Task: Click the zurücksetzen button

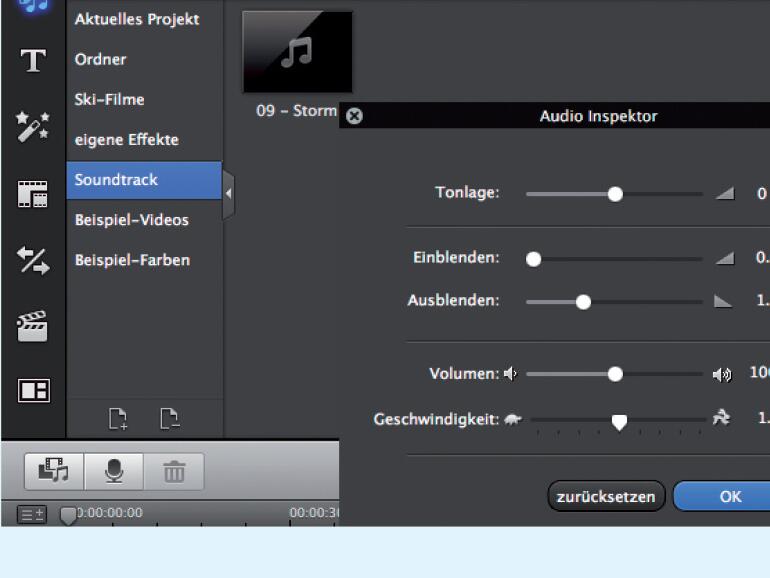Action: point(606,496)
